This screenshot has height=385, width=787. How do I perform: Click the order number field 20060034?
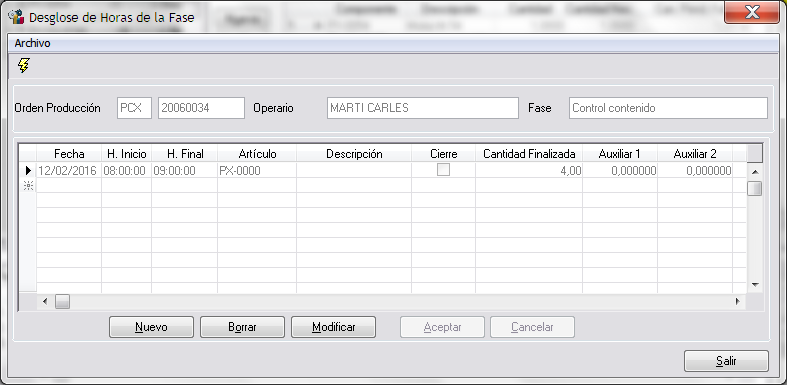(201, 108)
